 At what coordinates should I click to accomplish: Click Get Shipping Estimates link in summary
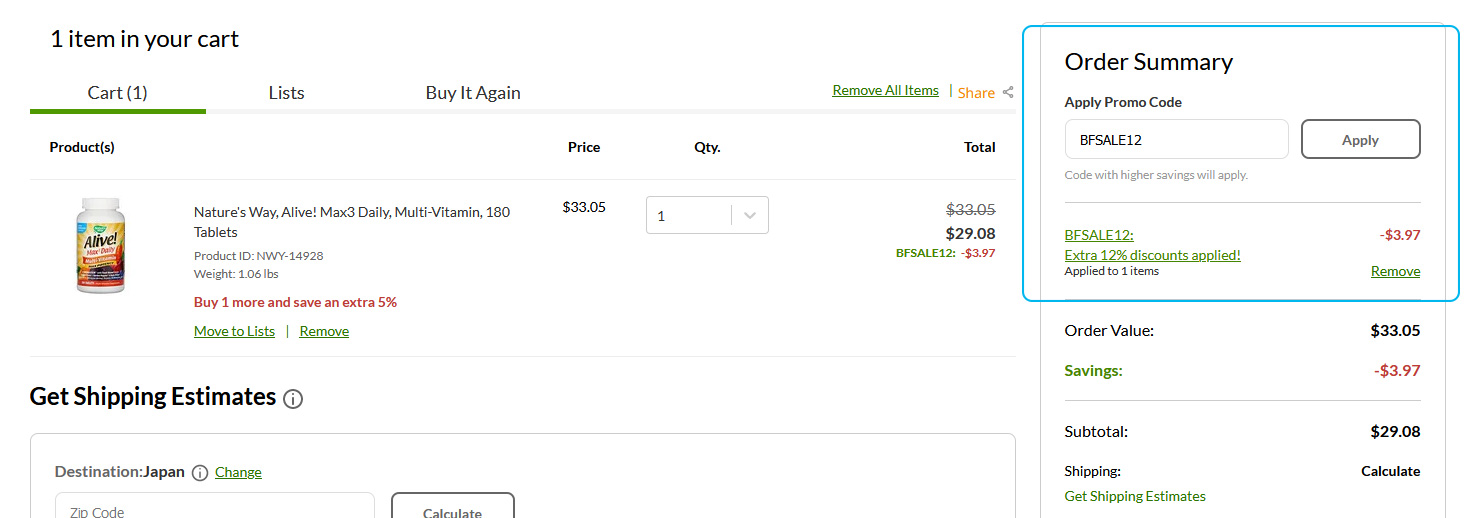(x=1135, y=496)
